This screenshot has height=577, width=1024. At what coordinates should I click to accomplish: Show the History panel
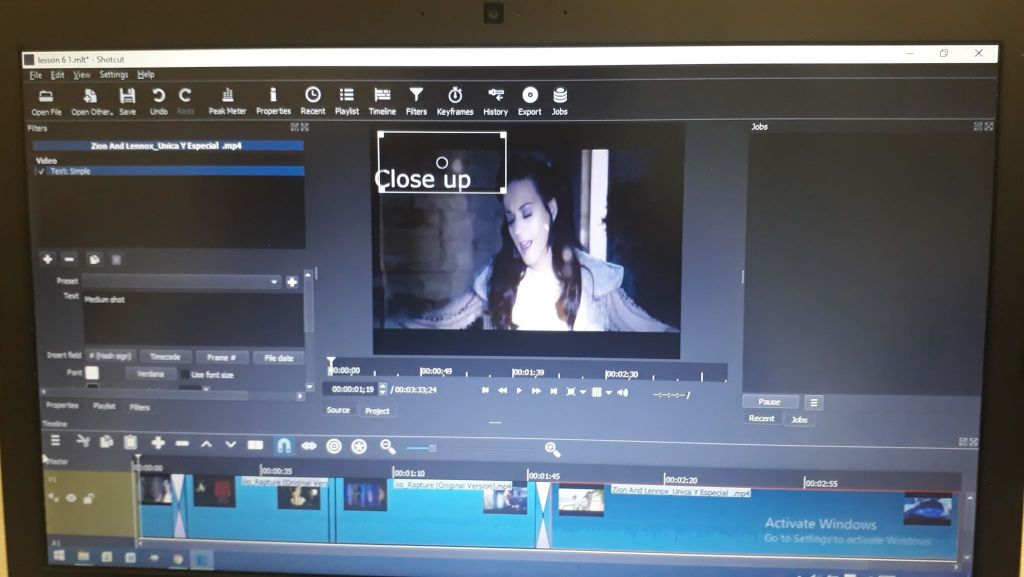[x=496, y=100]
